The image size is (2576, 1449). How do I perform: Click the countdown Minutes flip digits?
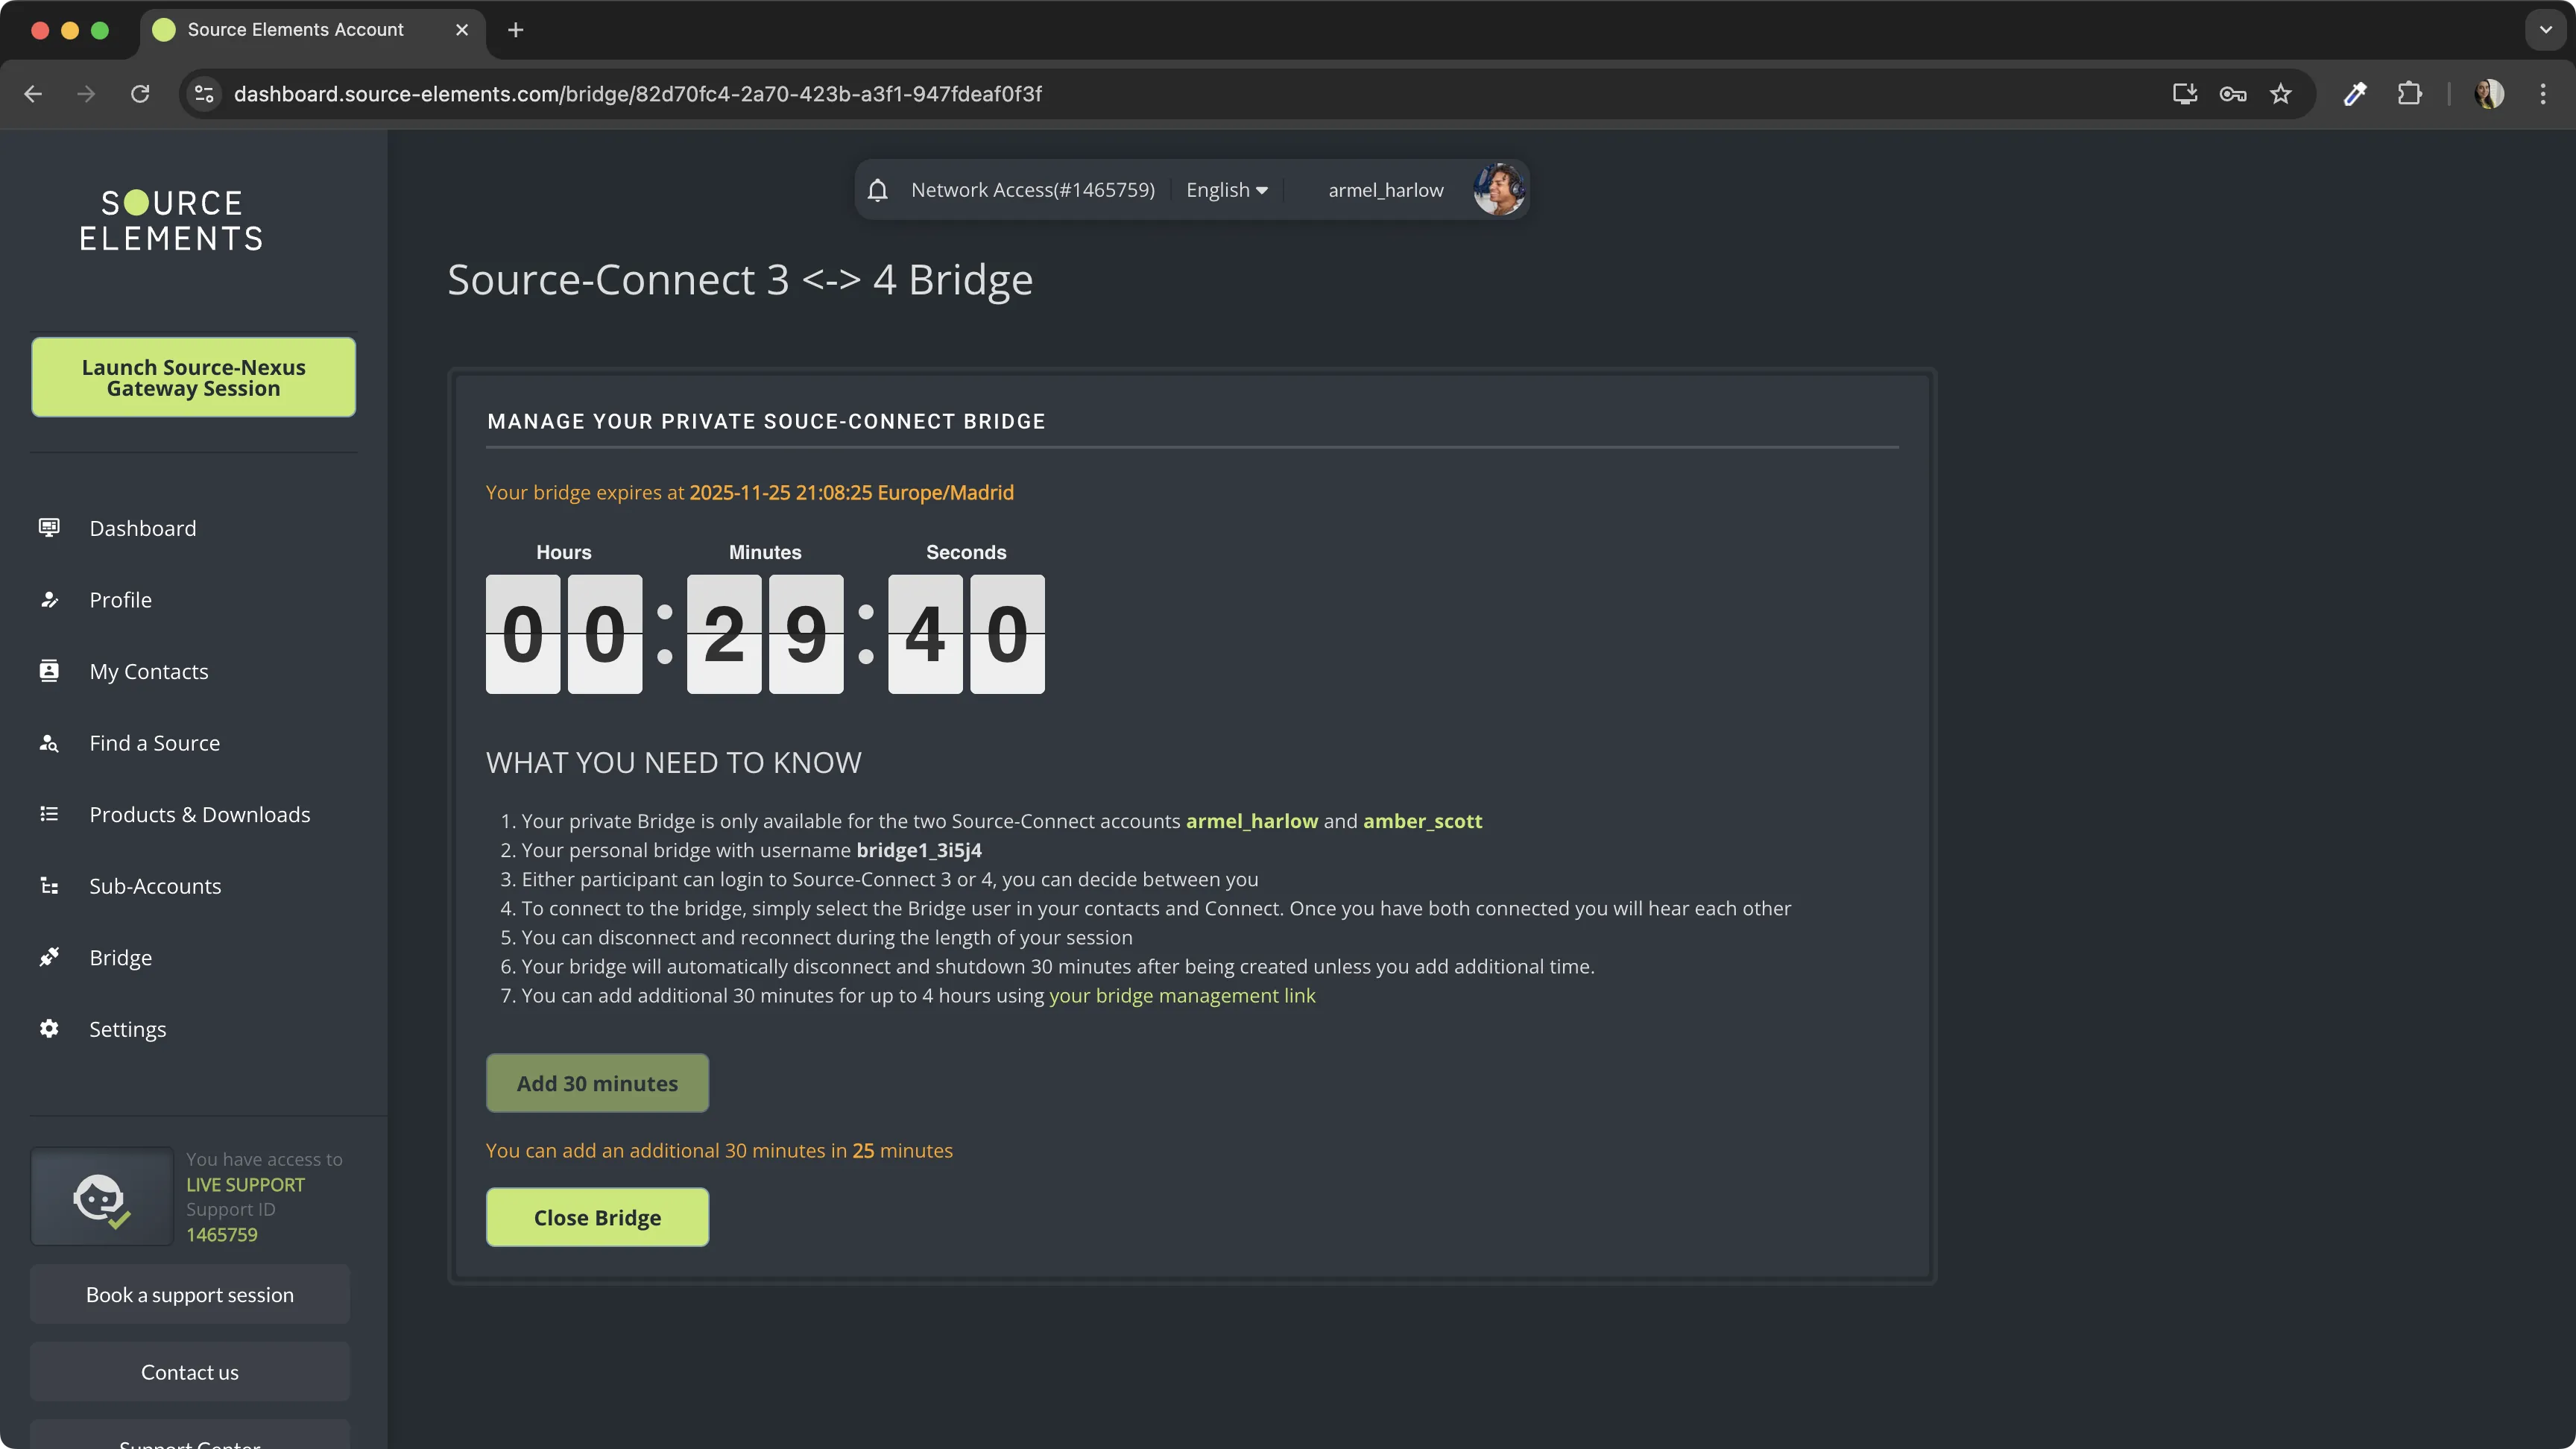(x=765, y=634)
